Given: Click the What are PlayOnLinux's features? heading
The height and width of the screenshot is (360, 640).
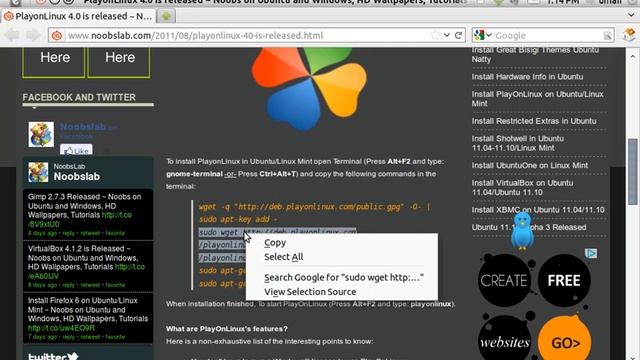Looking at the screenshot, I should [227, 329].
